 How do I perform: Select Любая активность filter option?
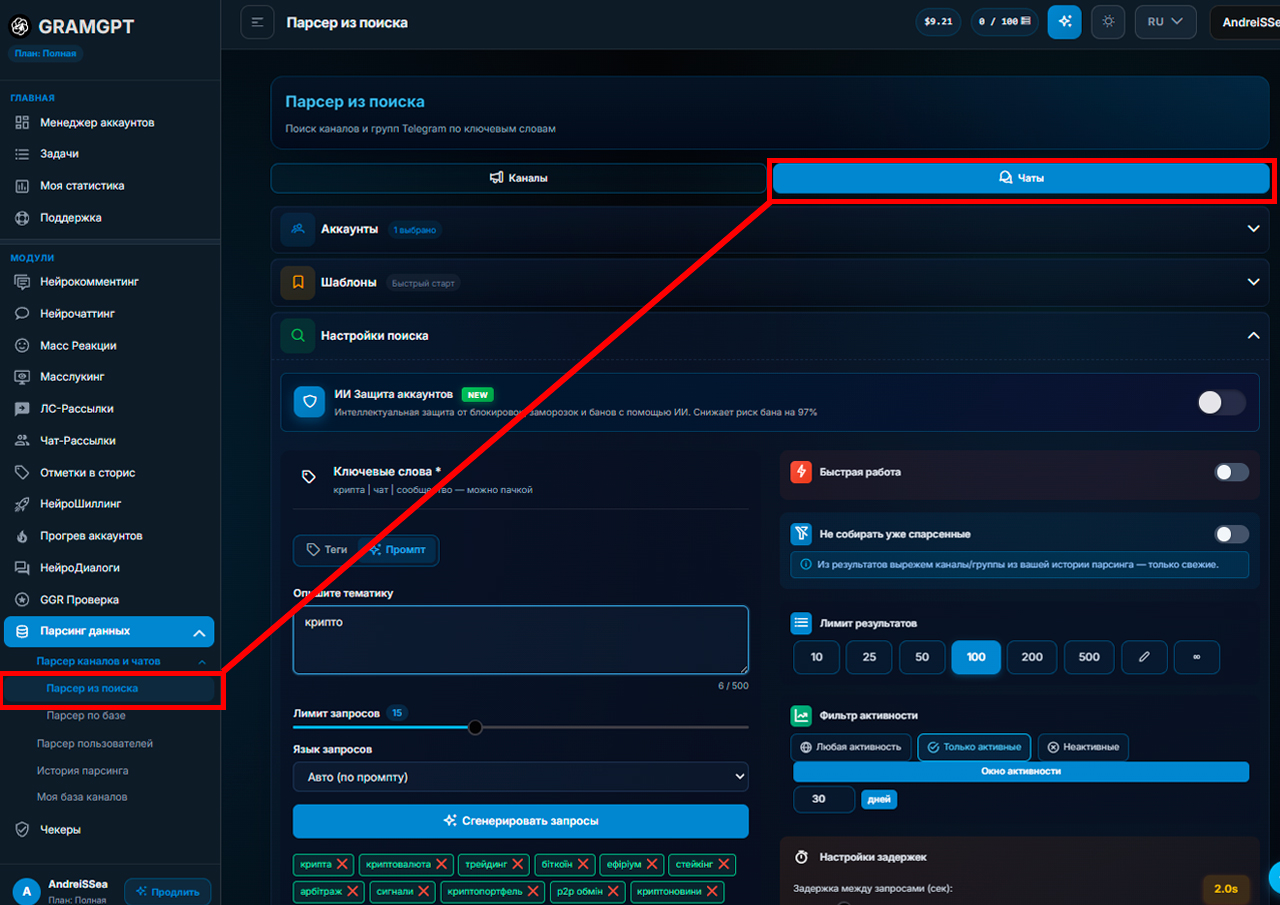851,747
